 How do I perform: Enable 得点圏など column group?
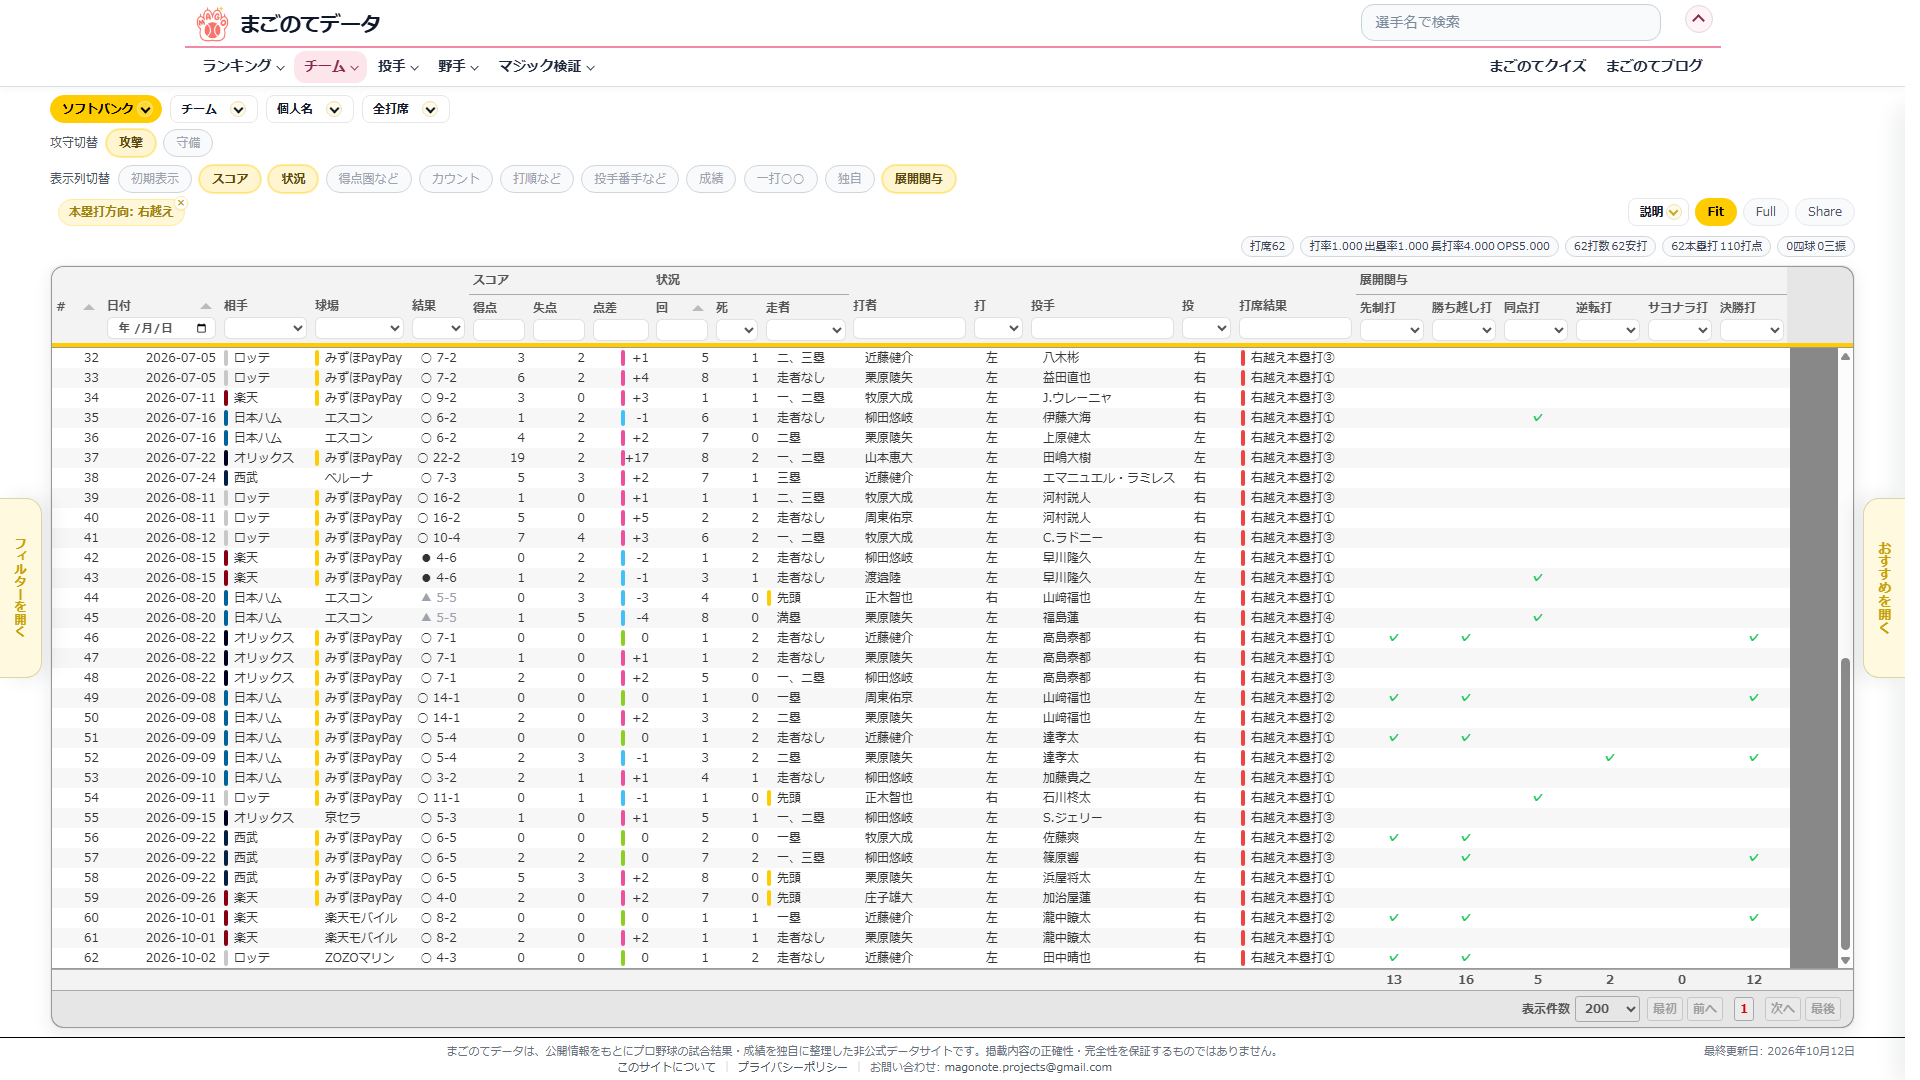[x=368, y=179]
